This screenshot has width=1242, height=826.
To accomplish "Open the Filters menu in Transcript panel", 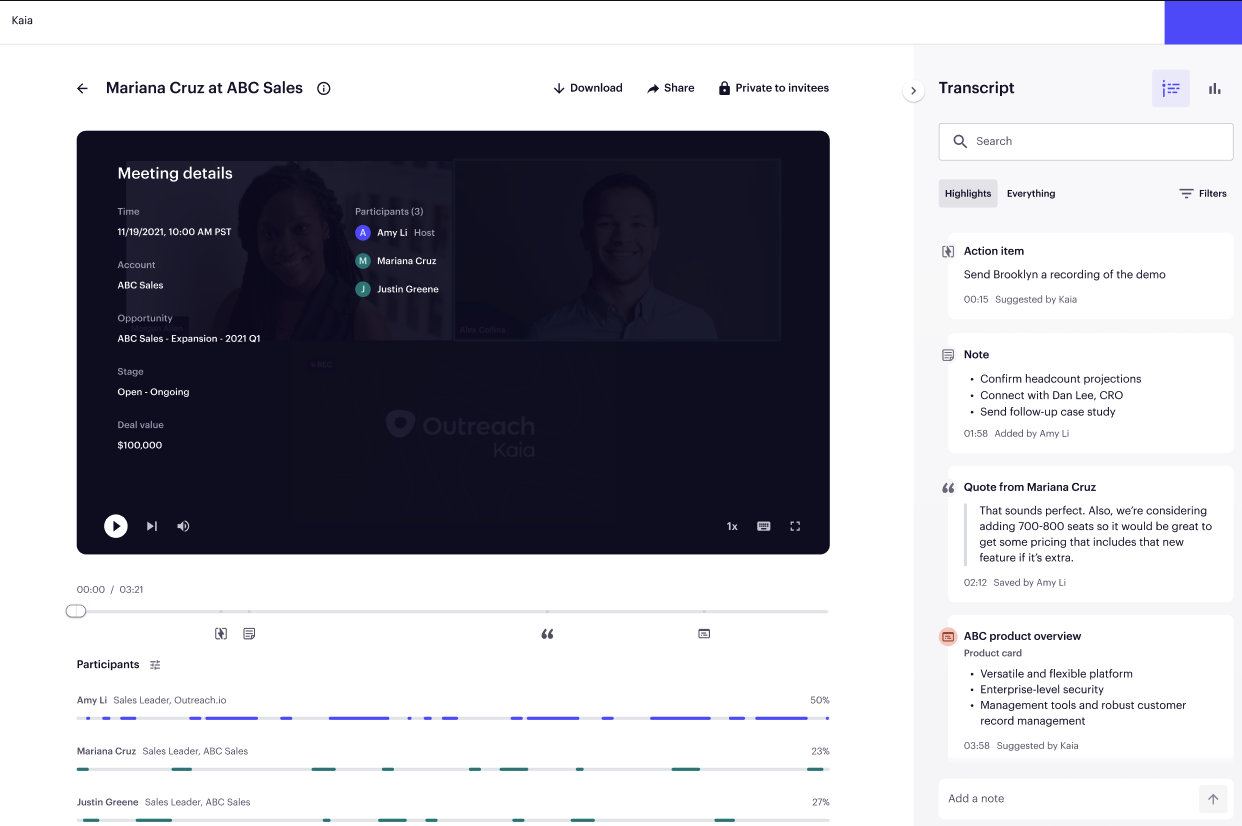I will tap(1203, 193).
